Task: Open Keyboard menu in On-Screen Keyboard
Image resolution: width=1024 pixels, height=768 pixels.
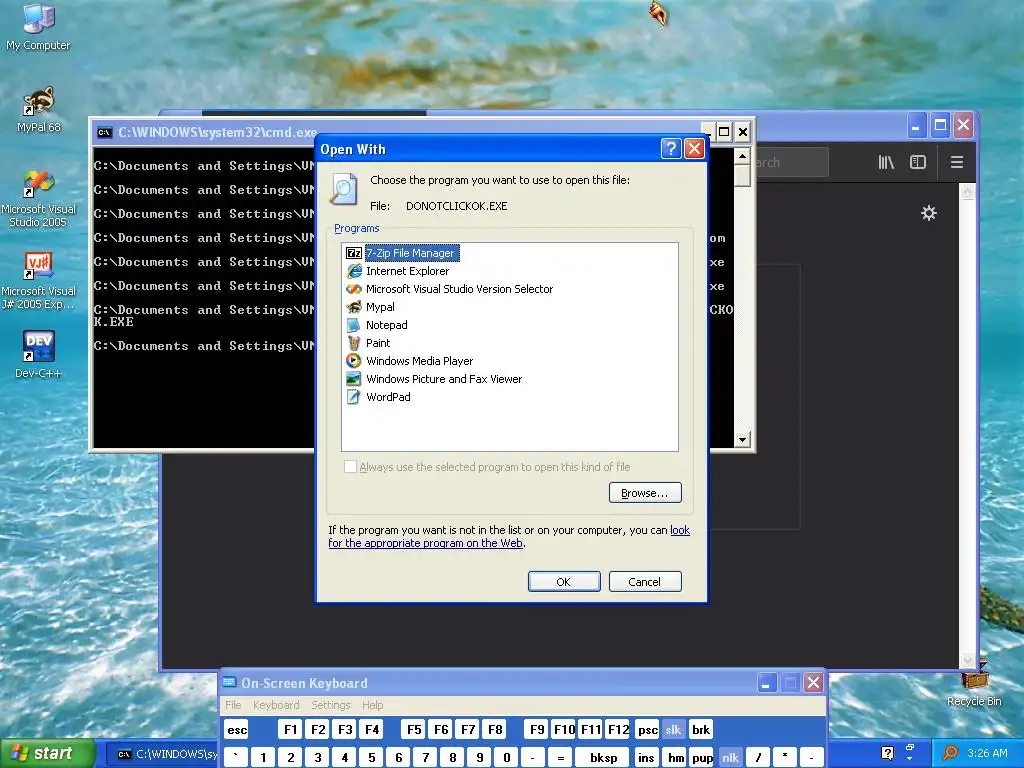Action: click(x=276, y=705)
